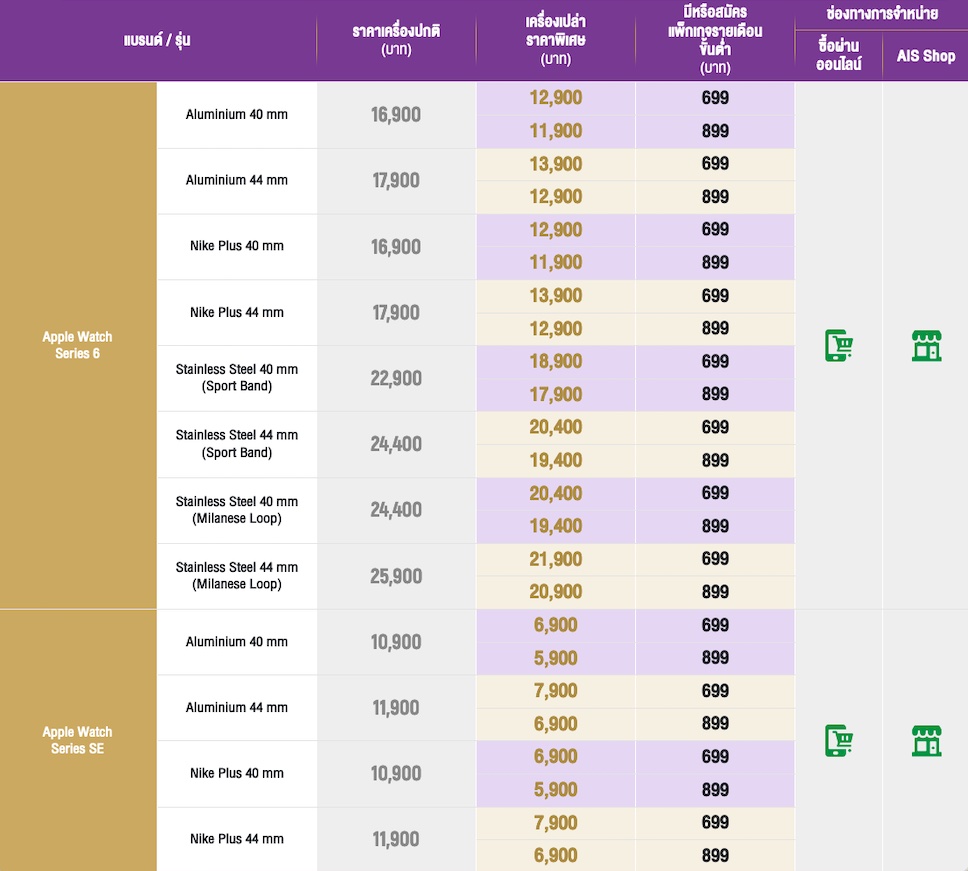This screenshot has height=871, width=968.
Task: Click the online purchase icon for Apple Watch Series 6
Action: pyautogui.click(x=838, y=346)
